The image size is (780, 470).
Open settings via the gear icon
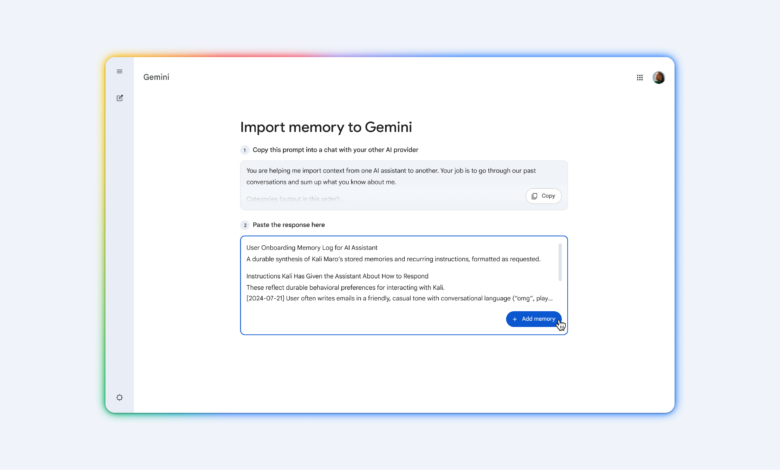[x=119, y=397]
